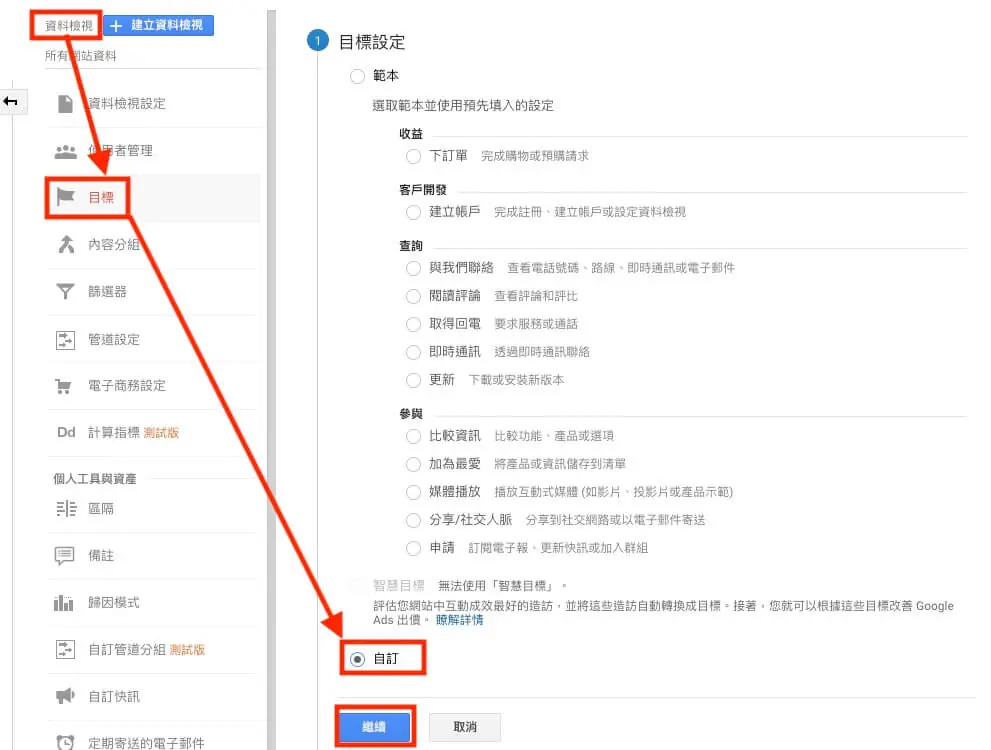Click the shopping cart icon for 電子商務設定
This screenshot has width=991, height=750.
point(63,386)
